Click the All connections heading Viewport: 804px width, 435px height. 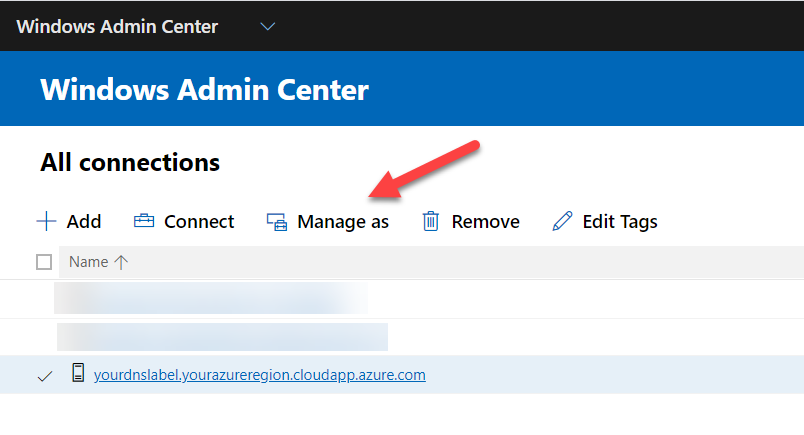click(x=130, y=163)
